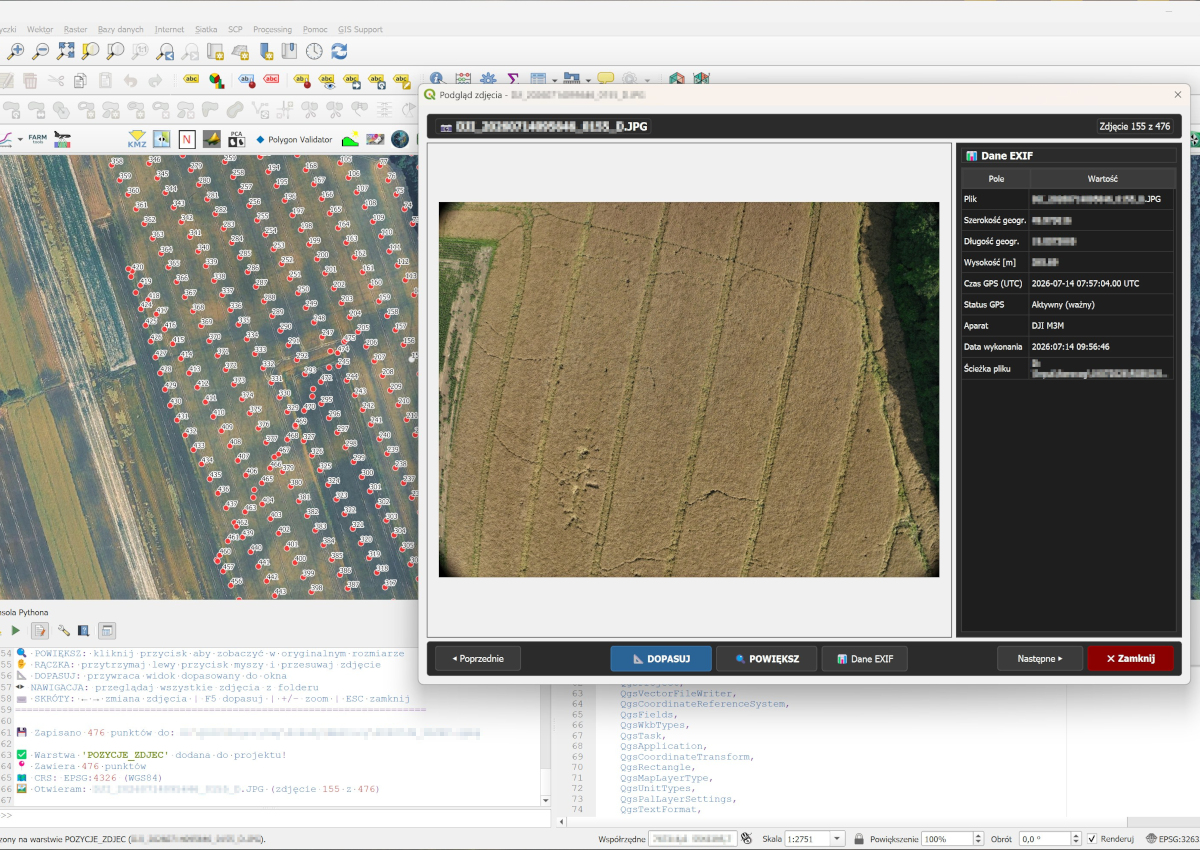Open the Pomoc menu

tap(315, 29)
